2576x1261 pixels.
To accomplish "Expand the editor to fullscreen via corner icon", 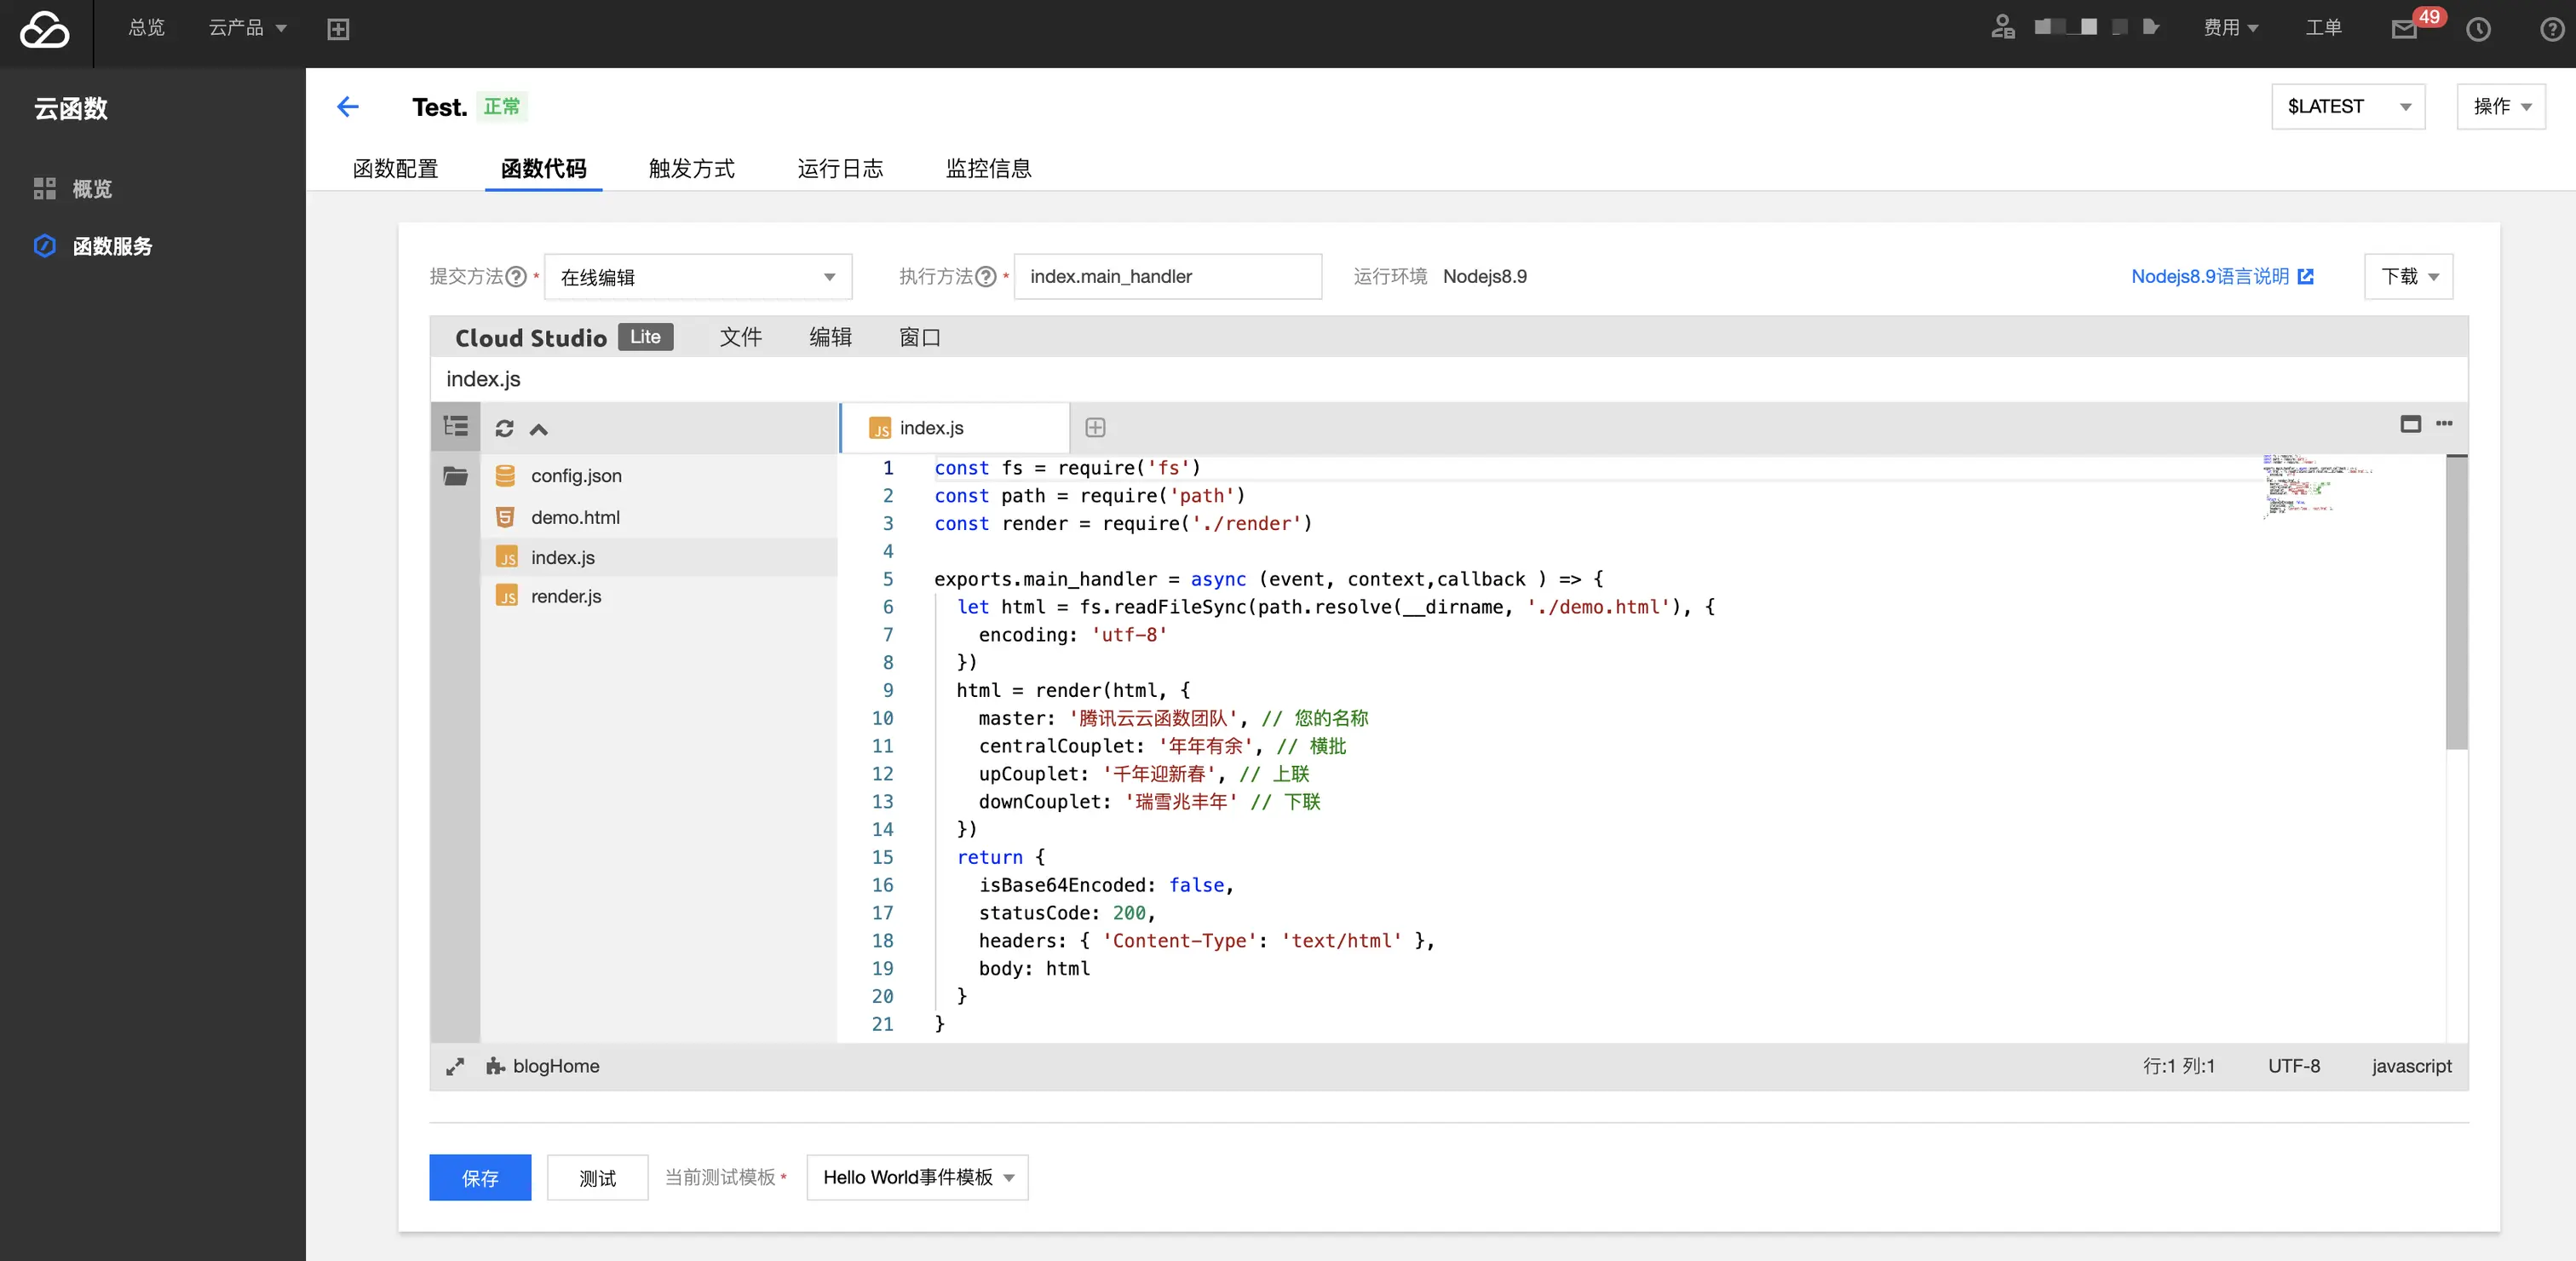I will click(455, 1066).
